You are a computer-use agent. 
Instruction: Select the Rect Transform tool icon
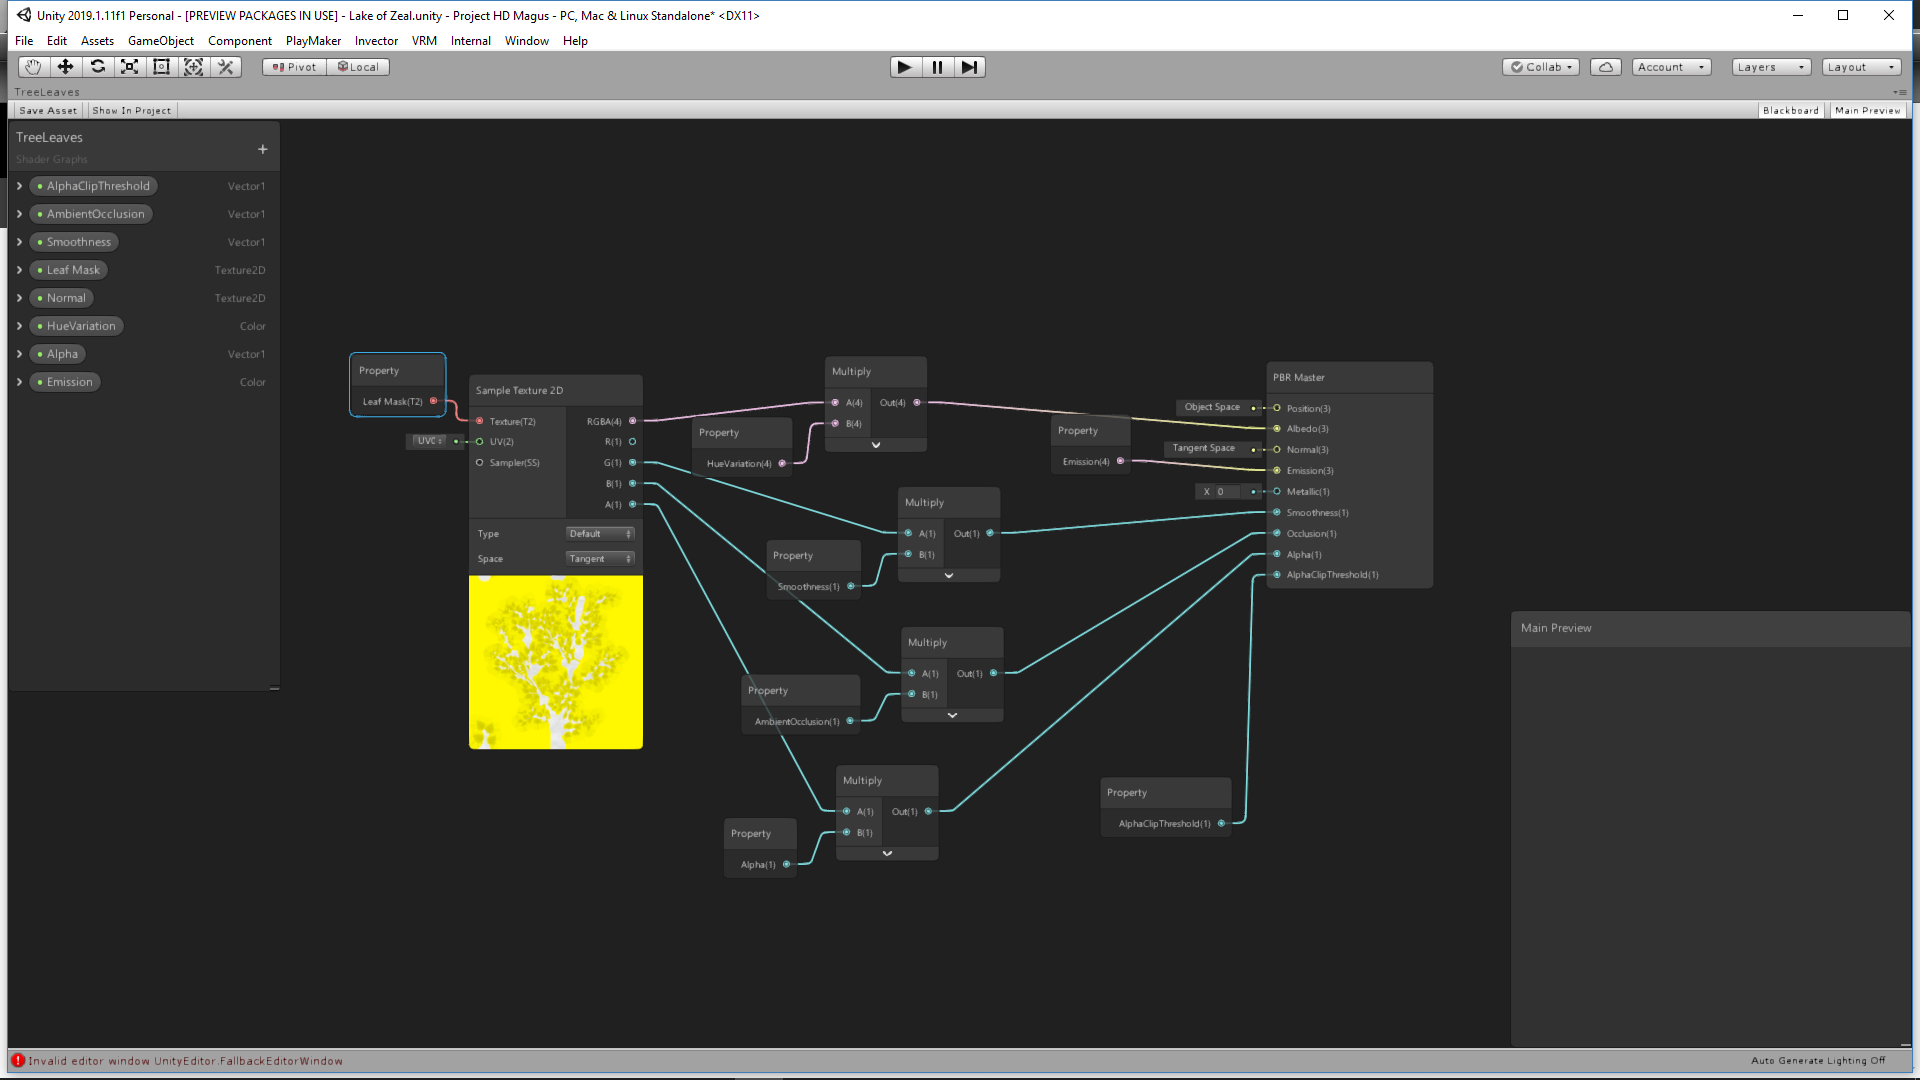pyautogui.click(x=161, y=67)
